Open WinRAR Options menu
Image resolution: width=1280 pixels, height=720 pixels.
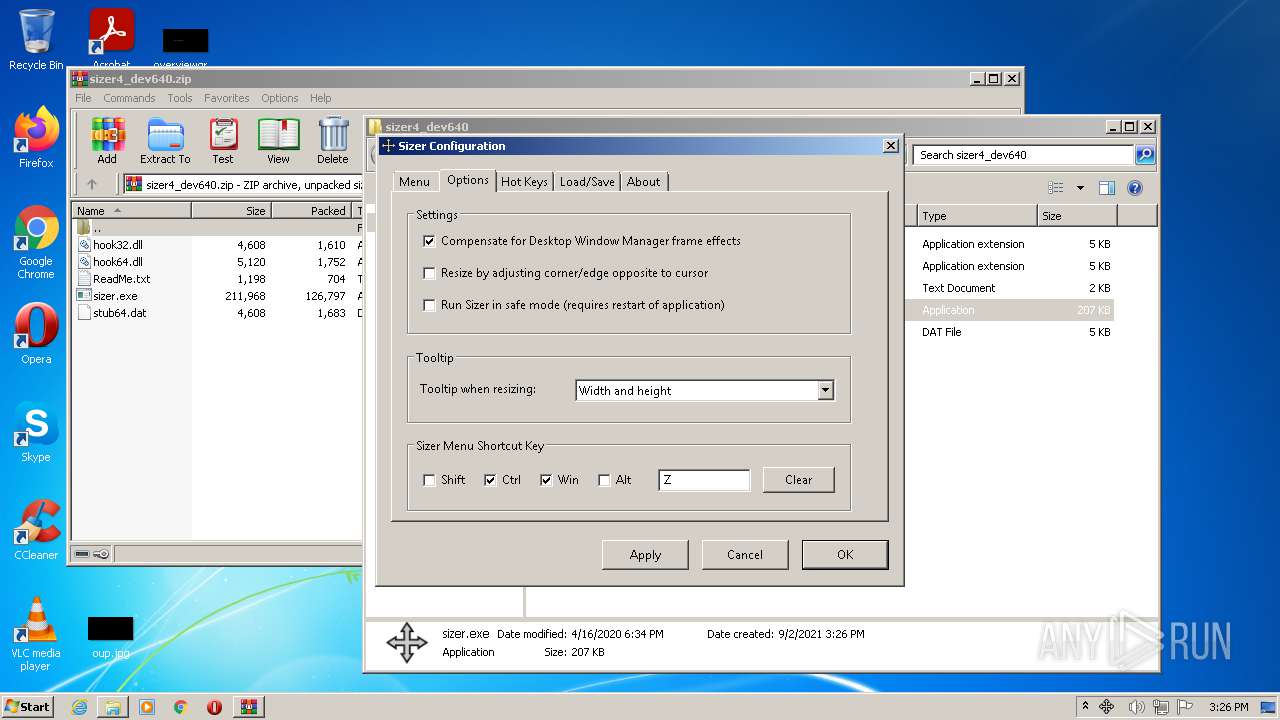tap(280, 98)
